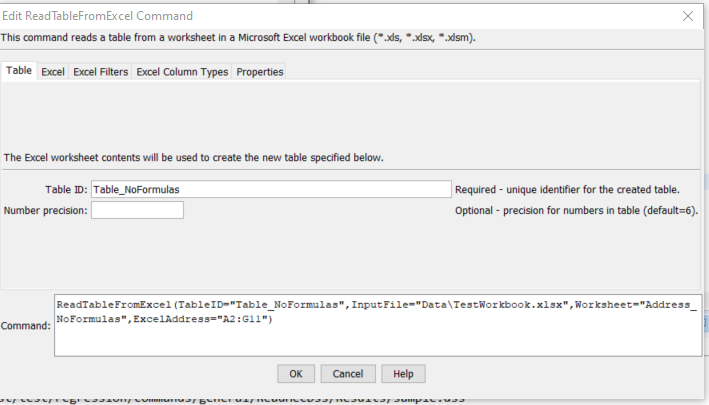Close the Edit ReadTableFromExcel dialog
This screenshot has height=405, width=709.
click(x=687, y=16)
